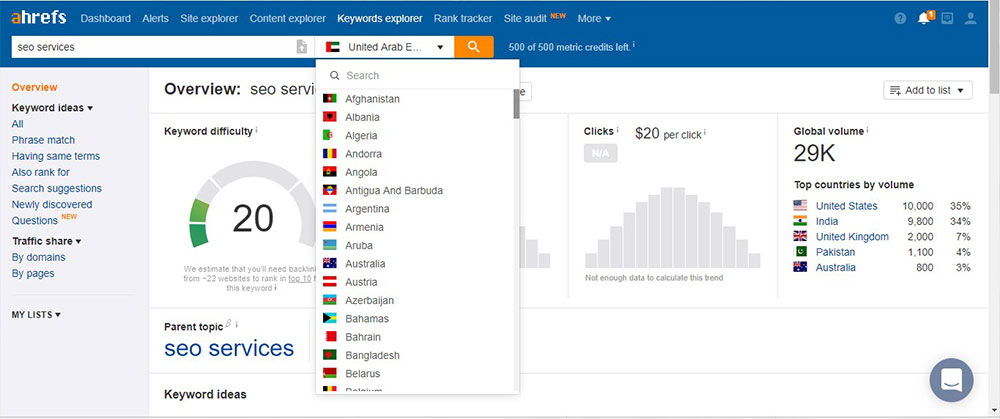Click the India flag in top countries
The height and width of the screenshot is (419, 1000).
click(800, 221)
